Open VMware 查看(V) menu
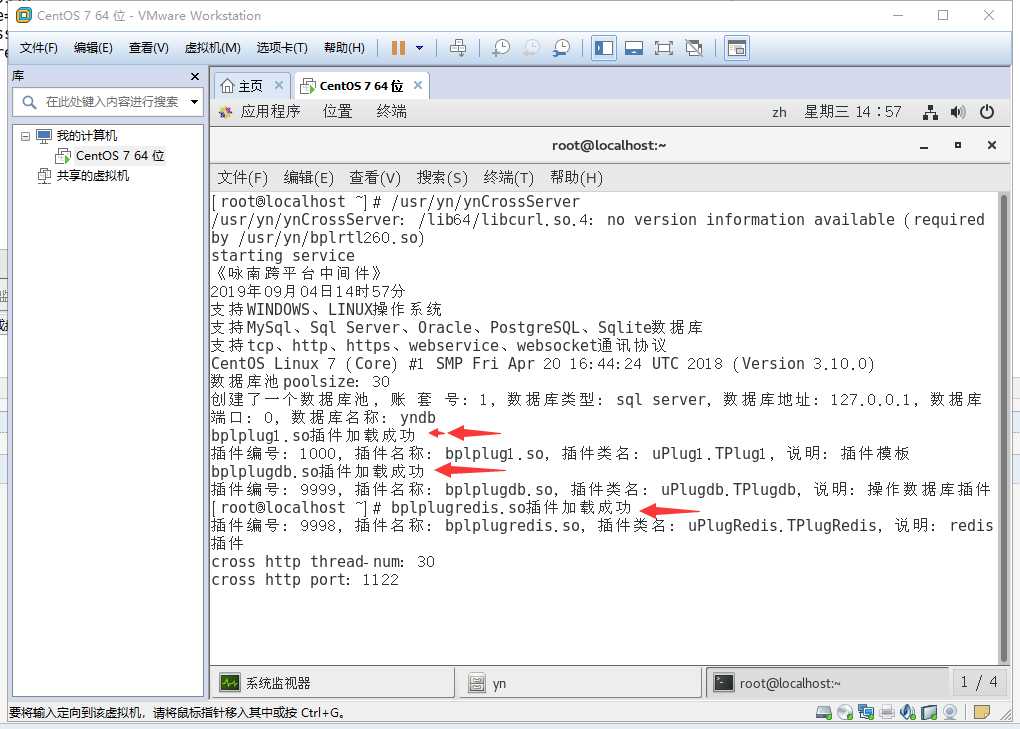This screenshot has width=1020, height=729. pos(148,47)
